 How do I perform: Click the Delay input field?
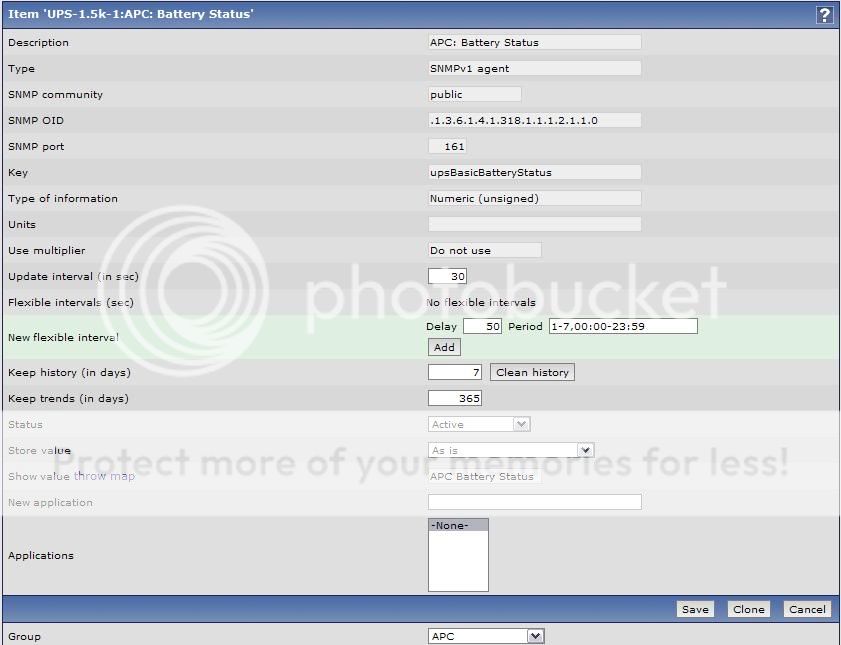(x=482, y=326)
